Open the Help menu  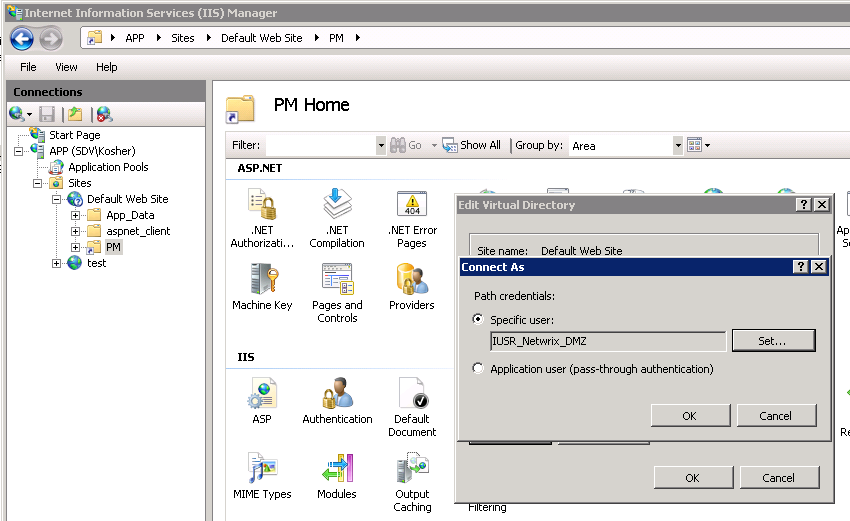(x=107, y=67)
